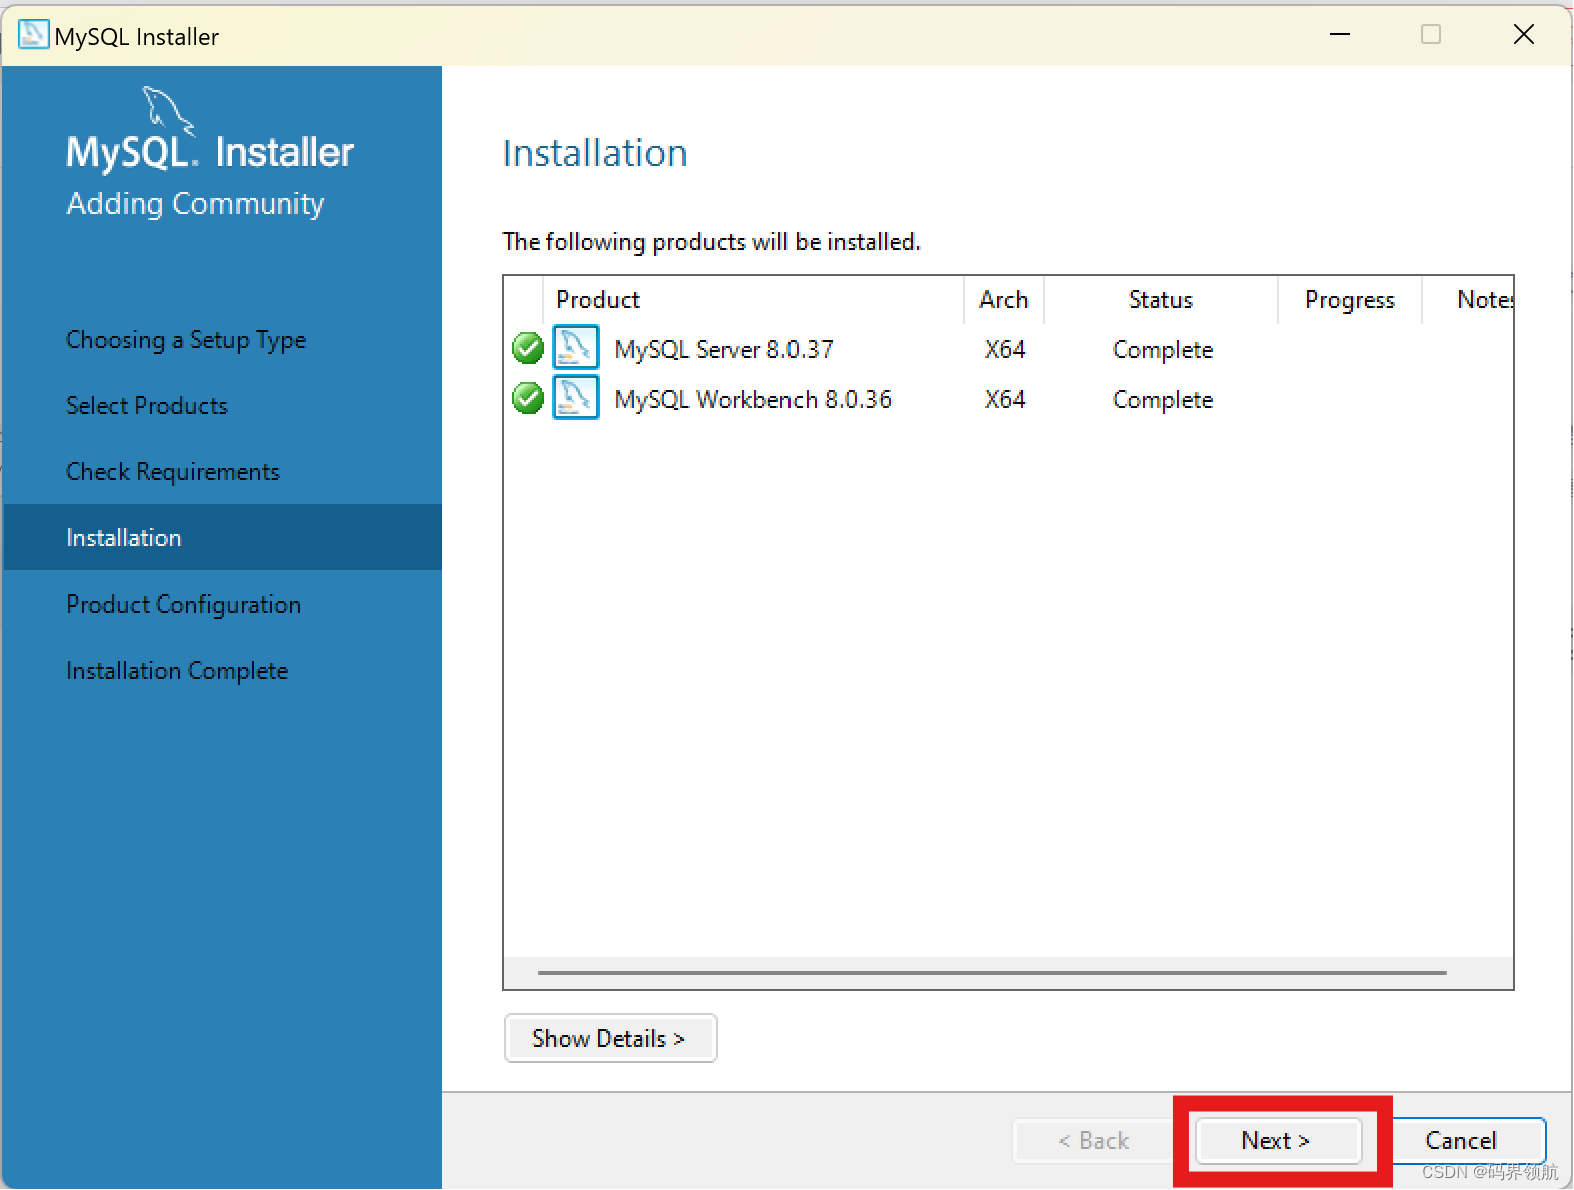Click the green checkmark beside MySQL Workbench 8.0.36

[x=527, y=398]
